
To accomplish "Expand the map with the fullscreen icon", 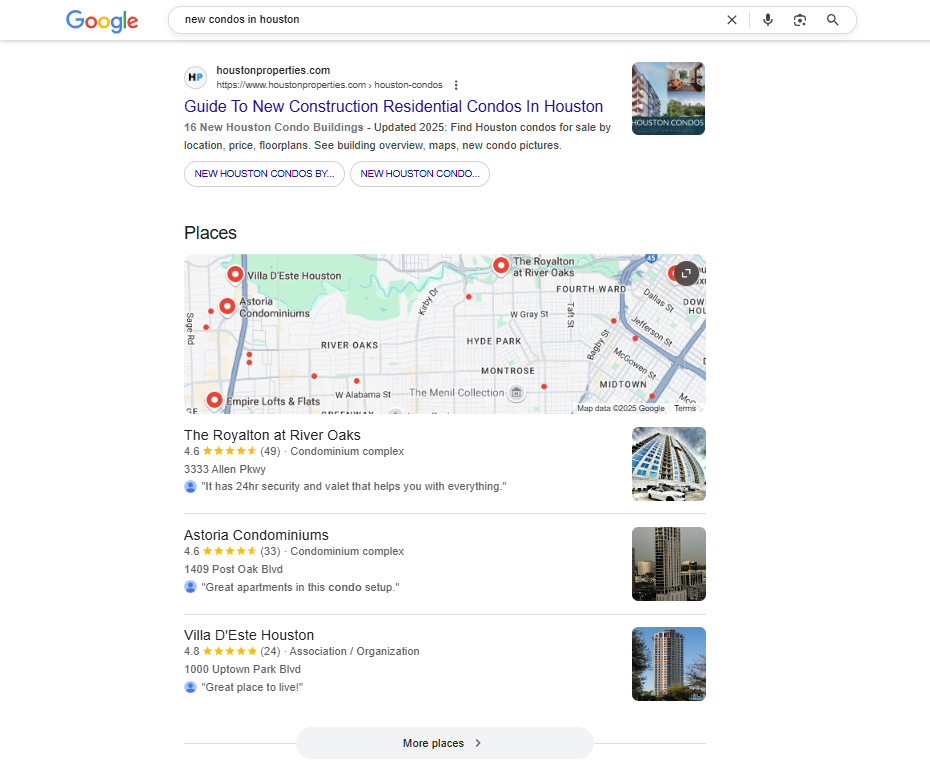I will tap(686, 273).
